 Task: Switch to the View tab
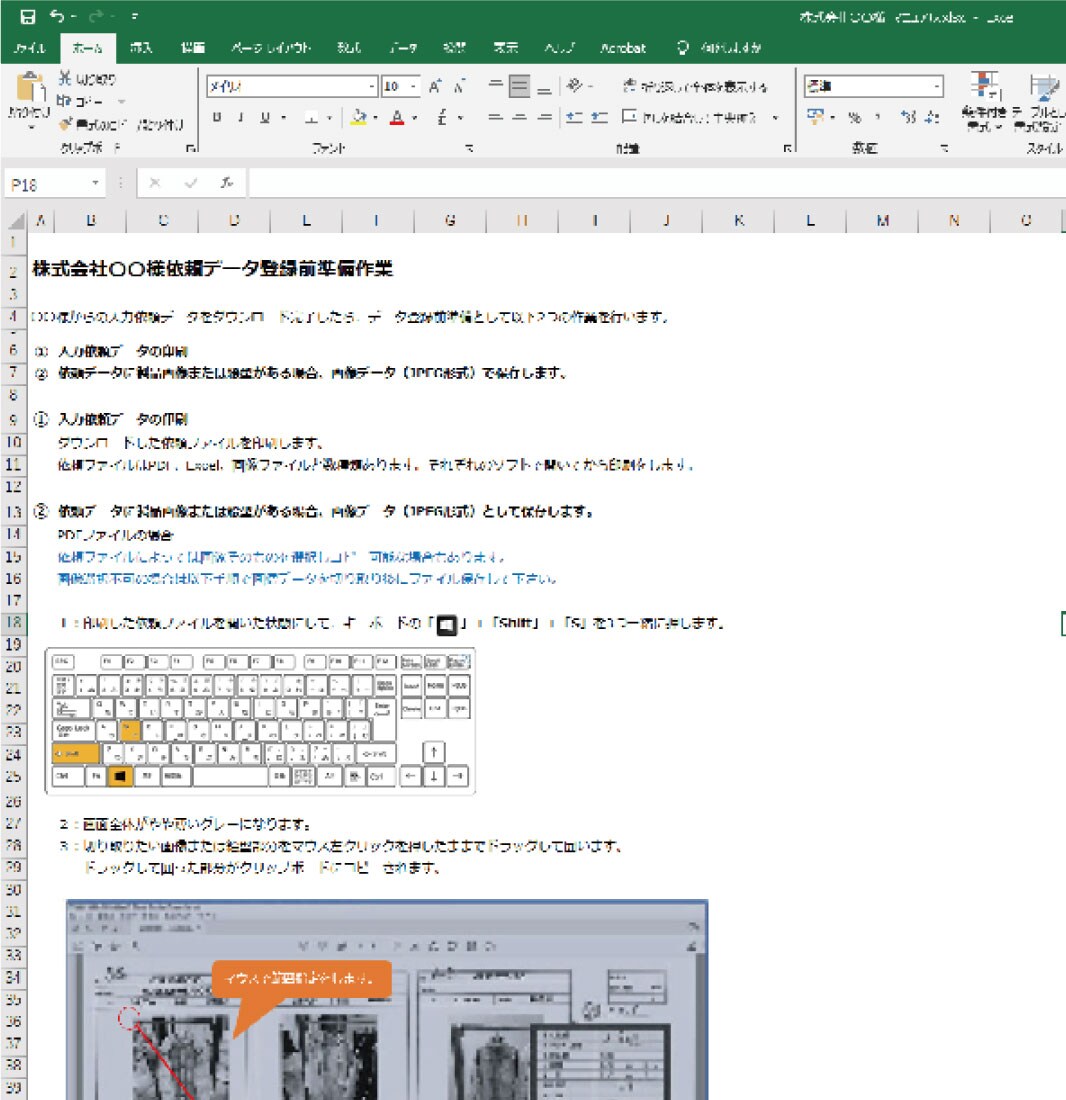click(505, 48)
